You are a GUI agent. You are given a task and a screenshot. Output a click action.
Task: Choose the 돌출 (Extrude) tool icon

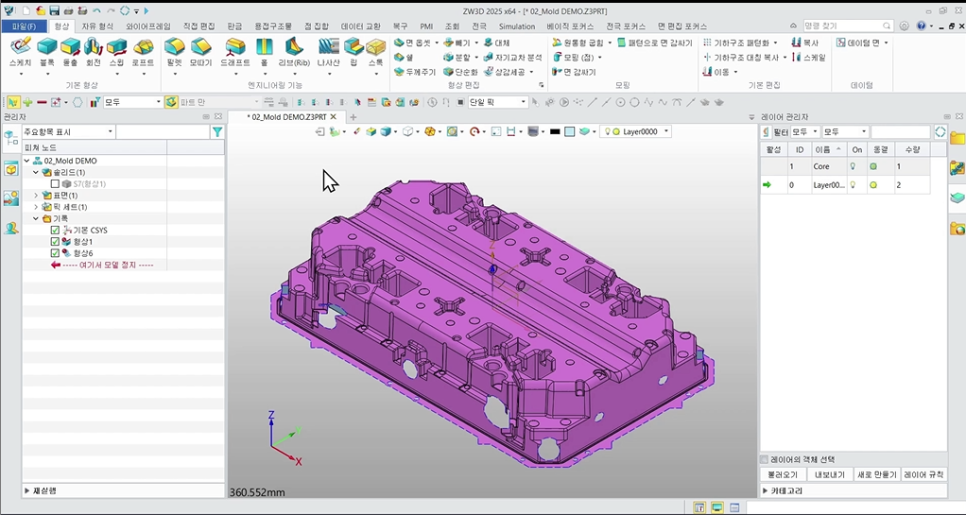coord(70,47)
